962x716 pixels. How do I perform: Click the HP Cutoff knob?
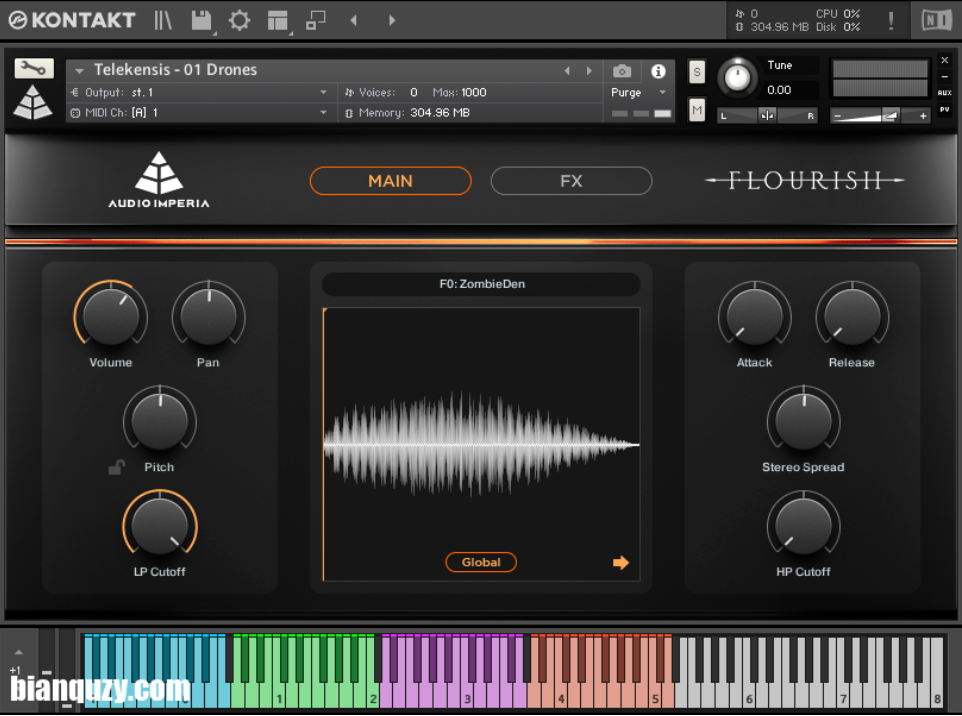[x=803, y=525]
